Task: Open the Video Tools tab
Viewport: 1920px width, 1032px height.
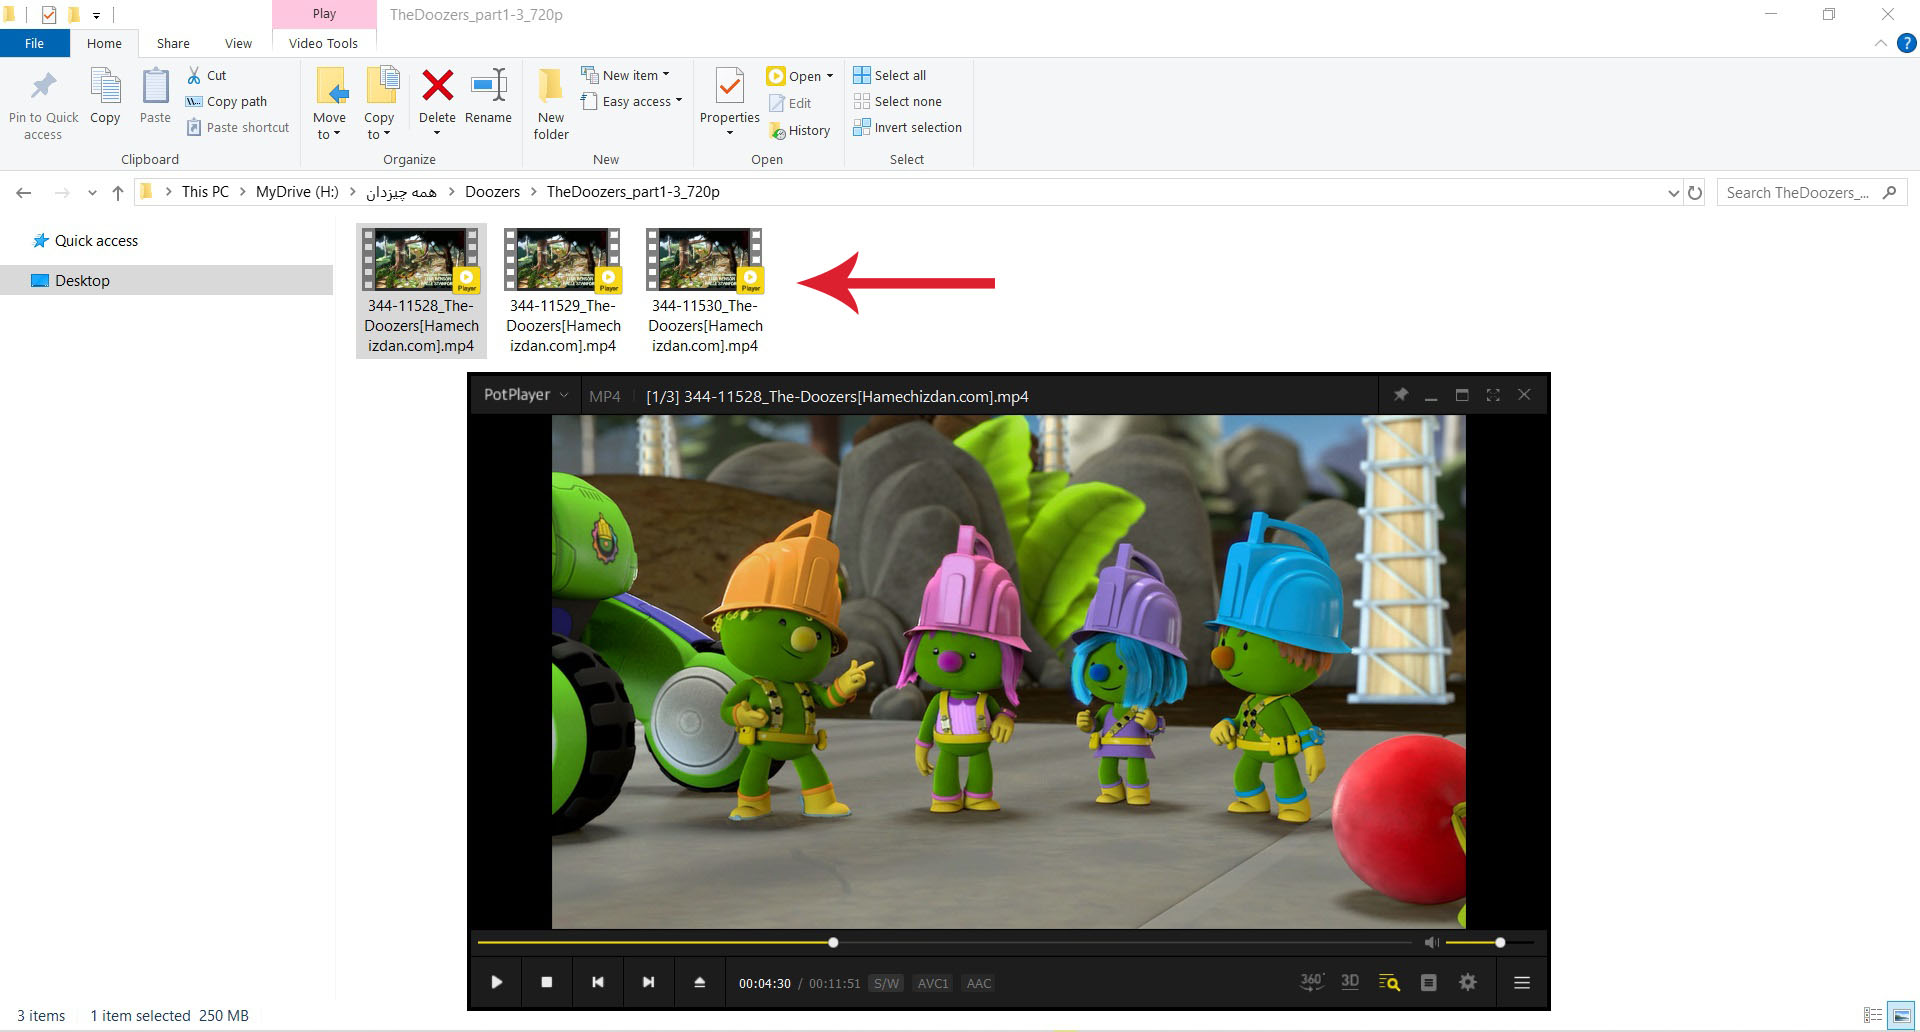Action: (323, 43)
